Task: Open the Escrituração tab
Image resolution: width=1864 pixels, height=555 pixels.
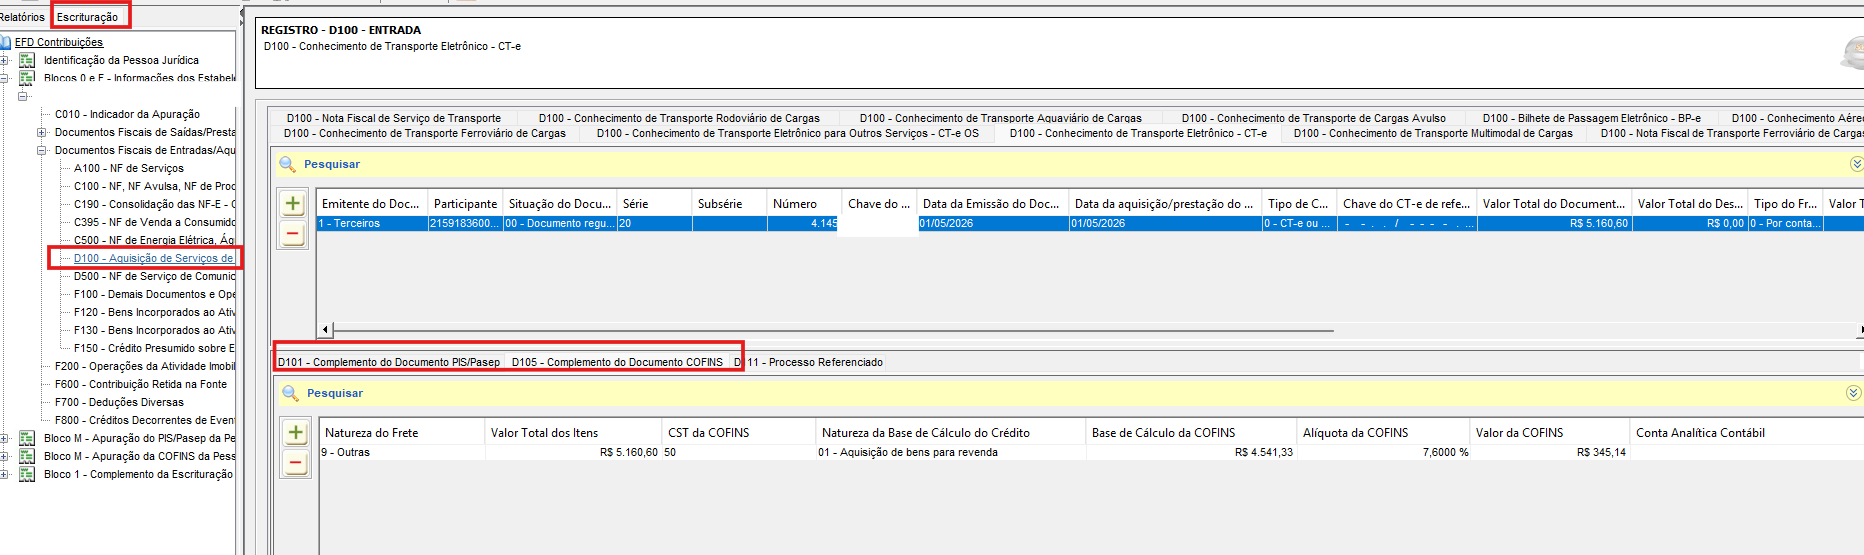Action: pos(88,17)
